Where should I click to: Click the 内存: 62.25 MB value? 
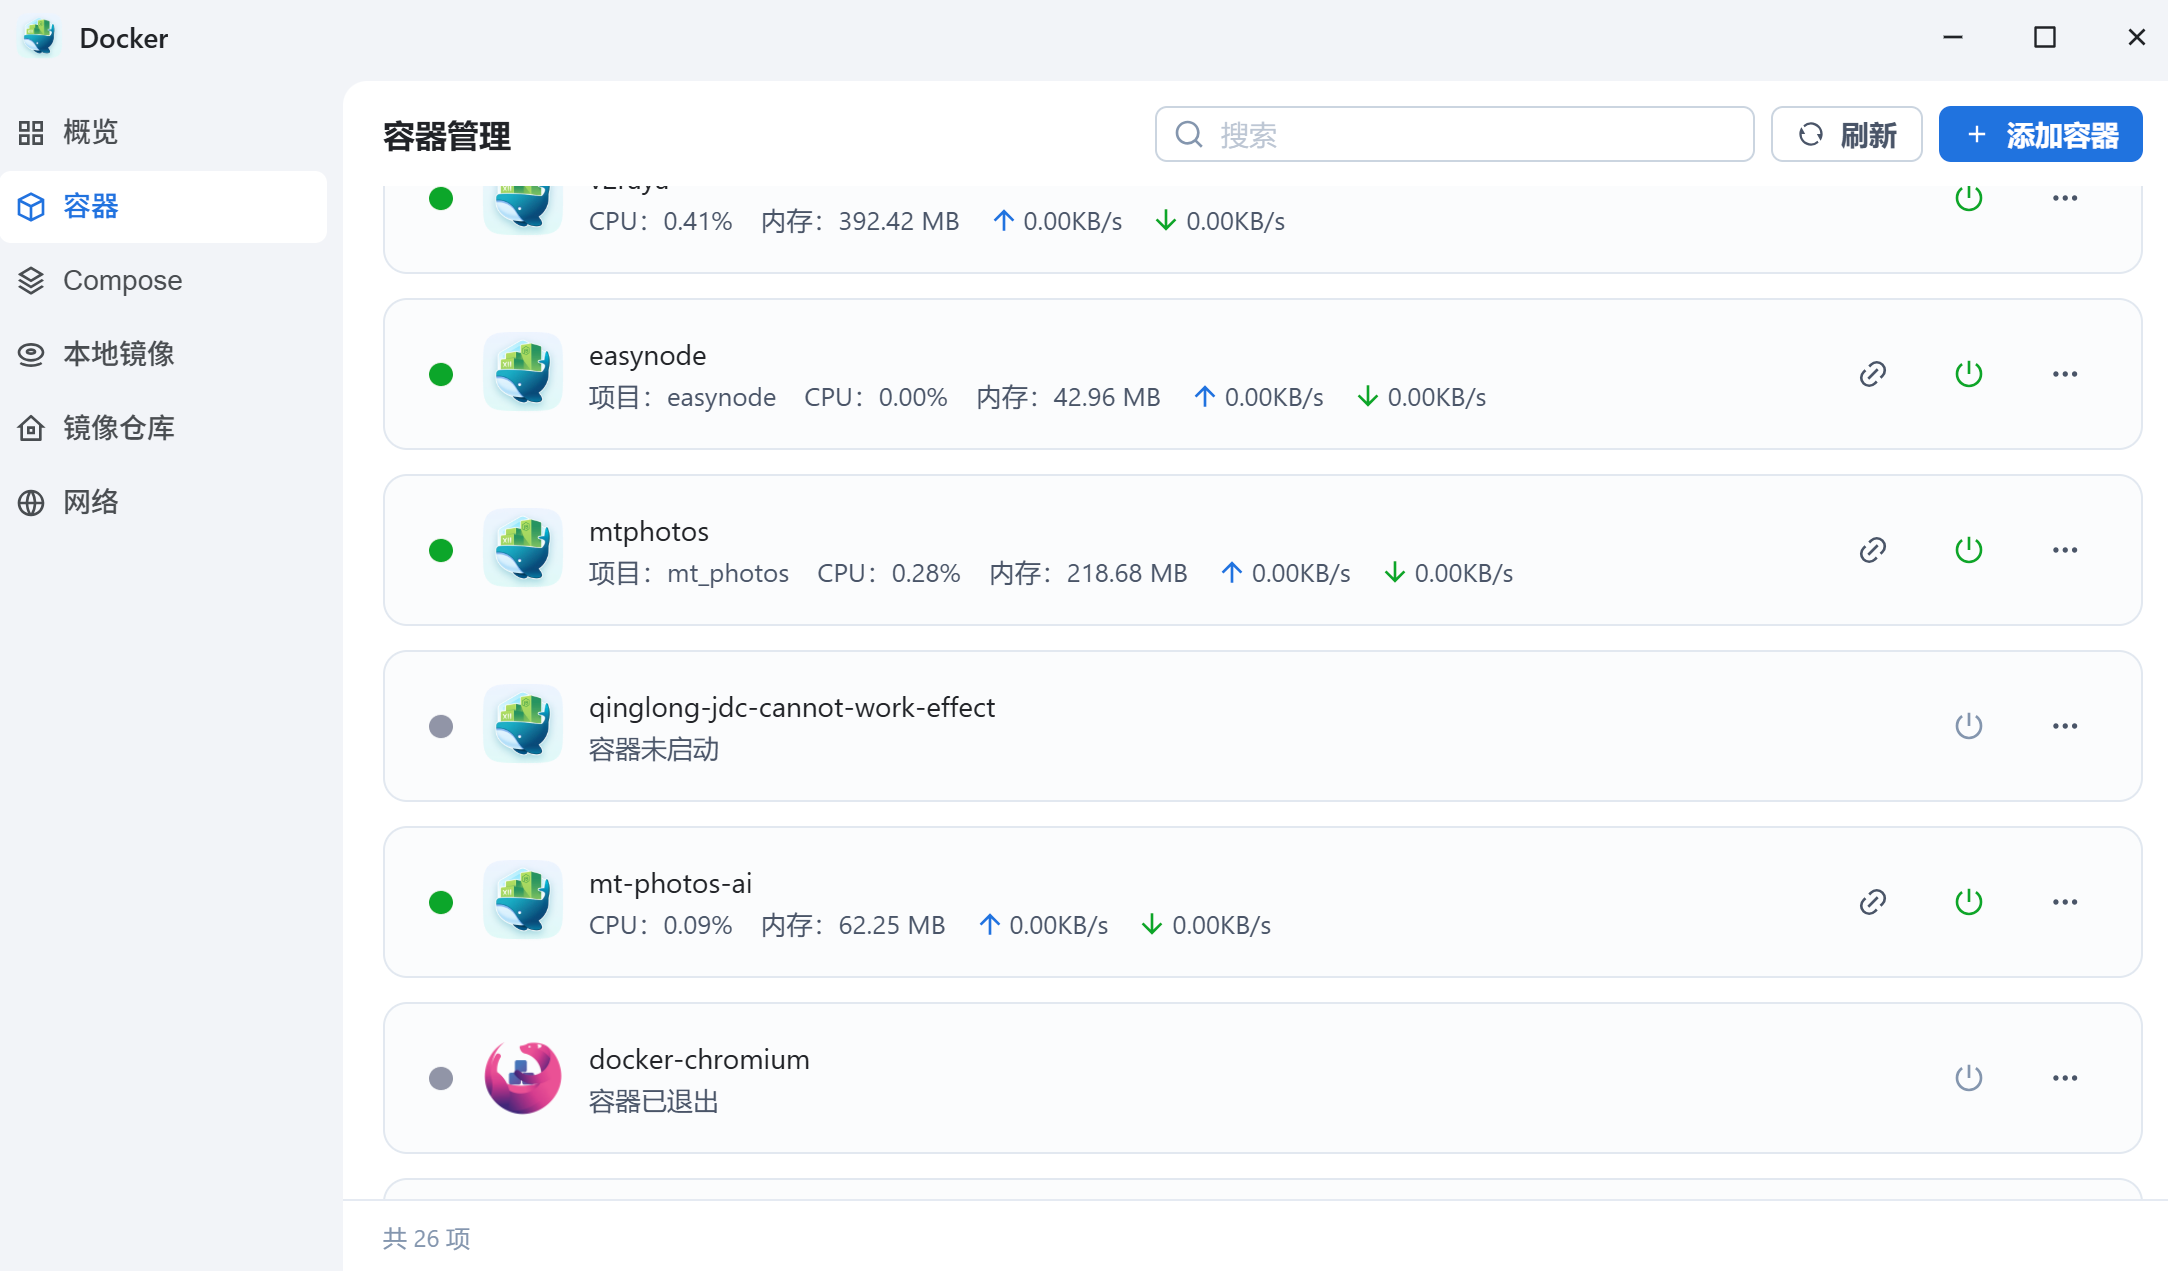click(x=853, y=926)
